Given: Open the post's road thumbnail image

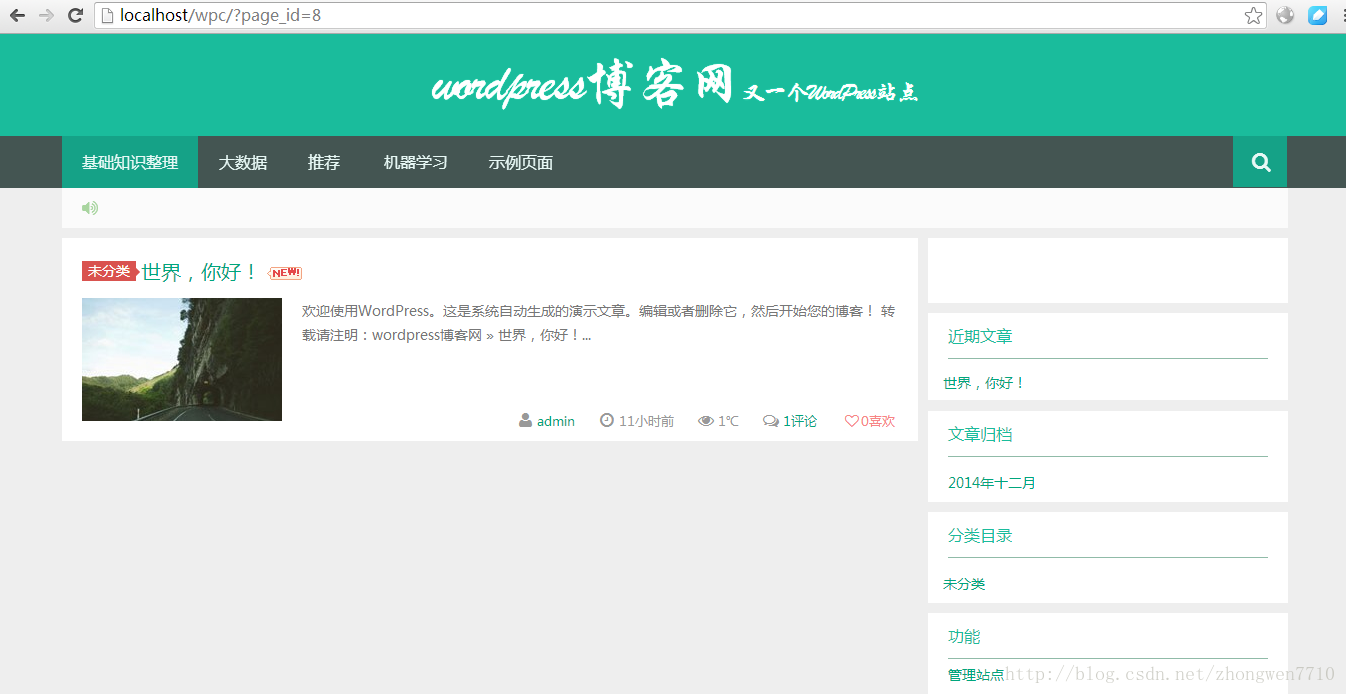Looking at the screenshot, I should (x=182, y=359).
